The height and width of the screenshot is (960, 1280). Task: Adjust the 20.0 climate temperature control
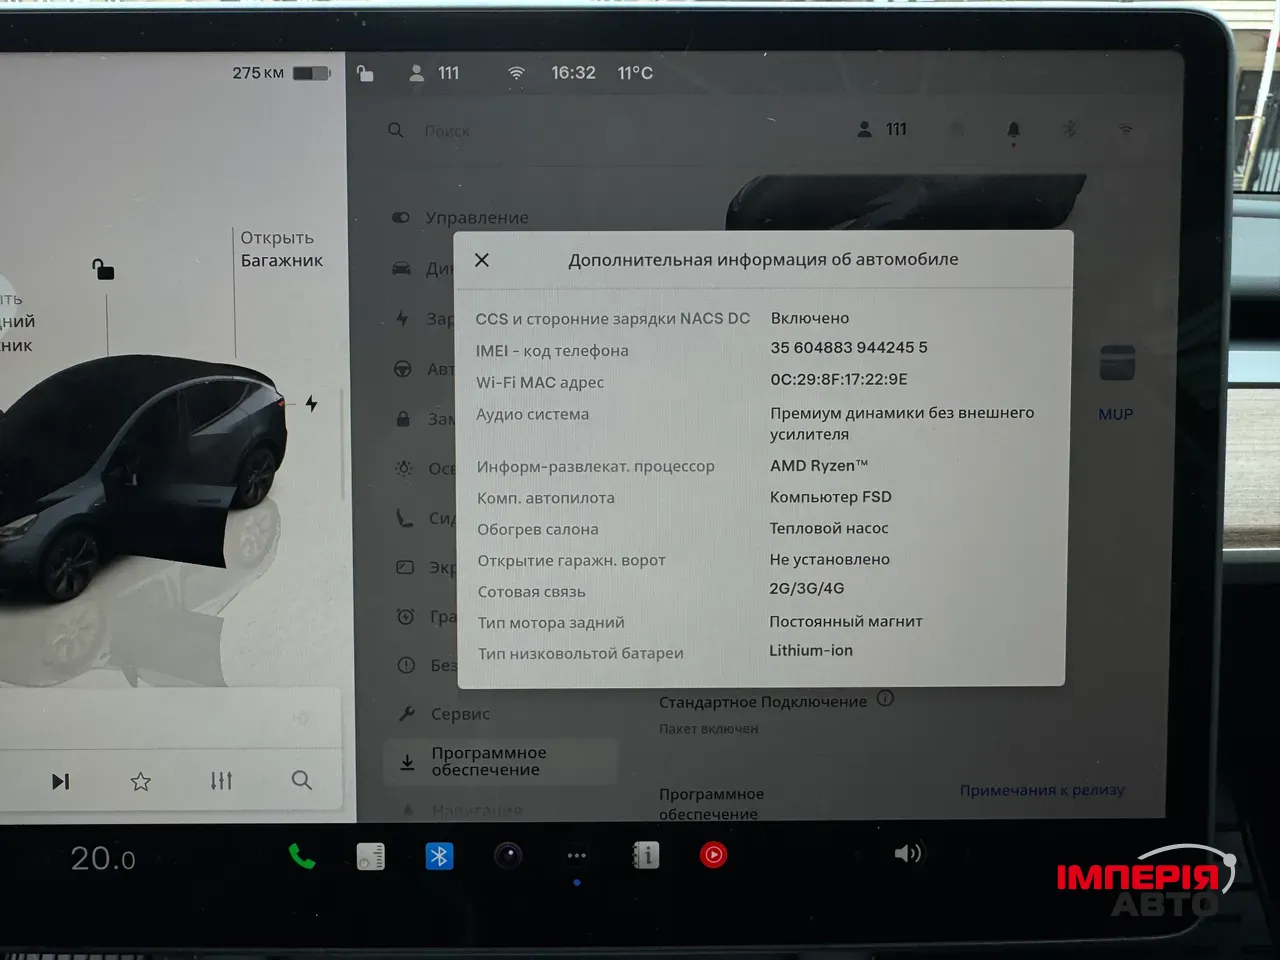click(102, 858)
